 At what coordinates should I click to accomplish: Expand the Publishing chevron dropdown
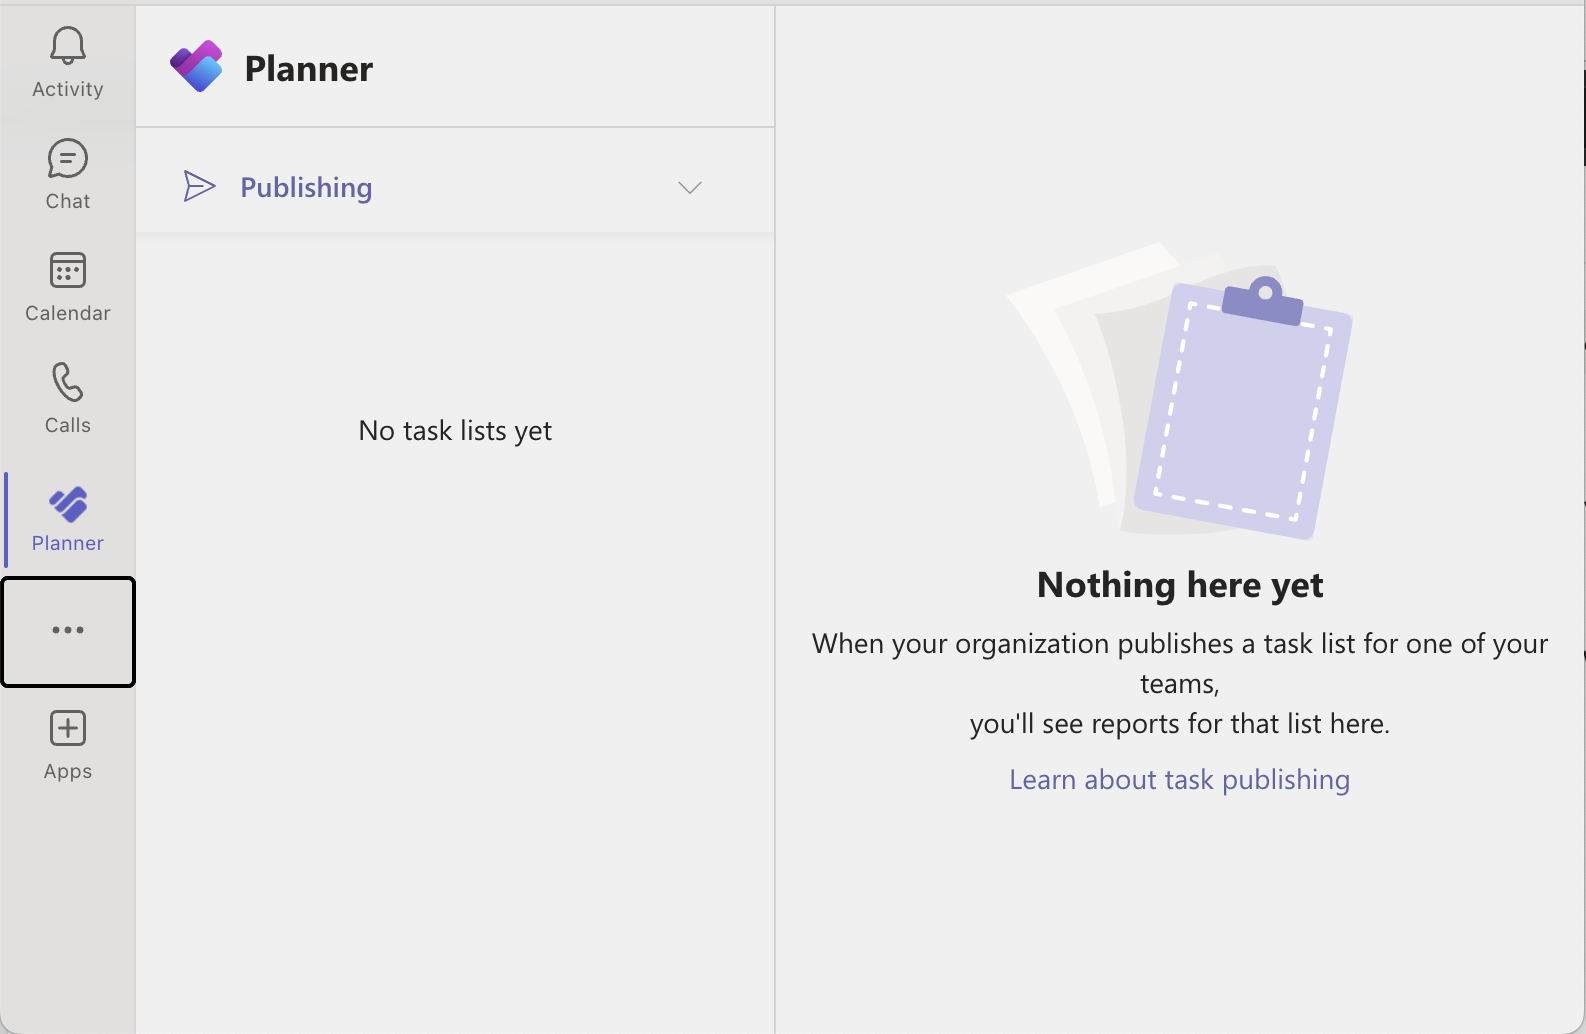(690, 187)
